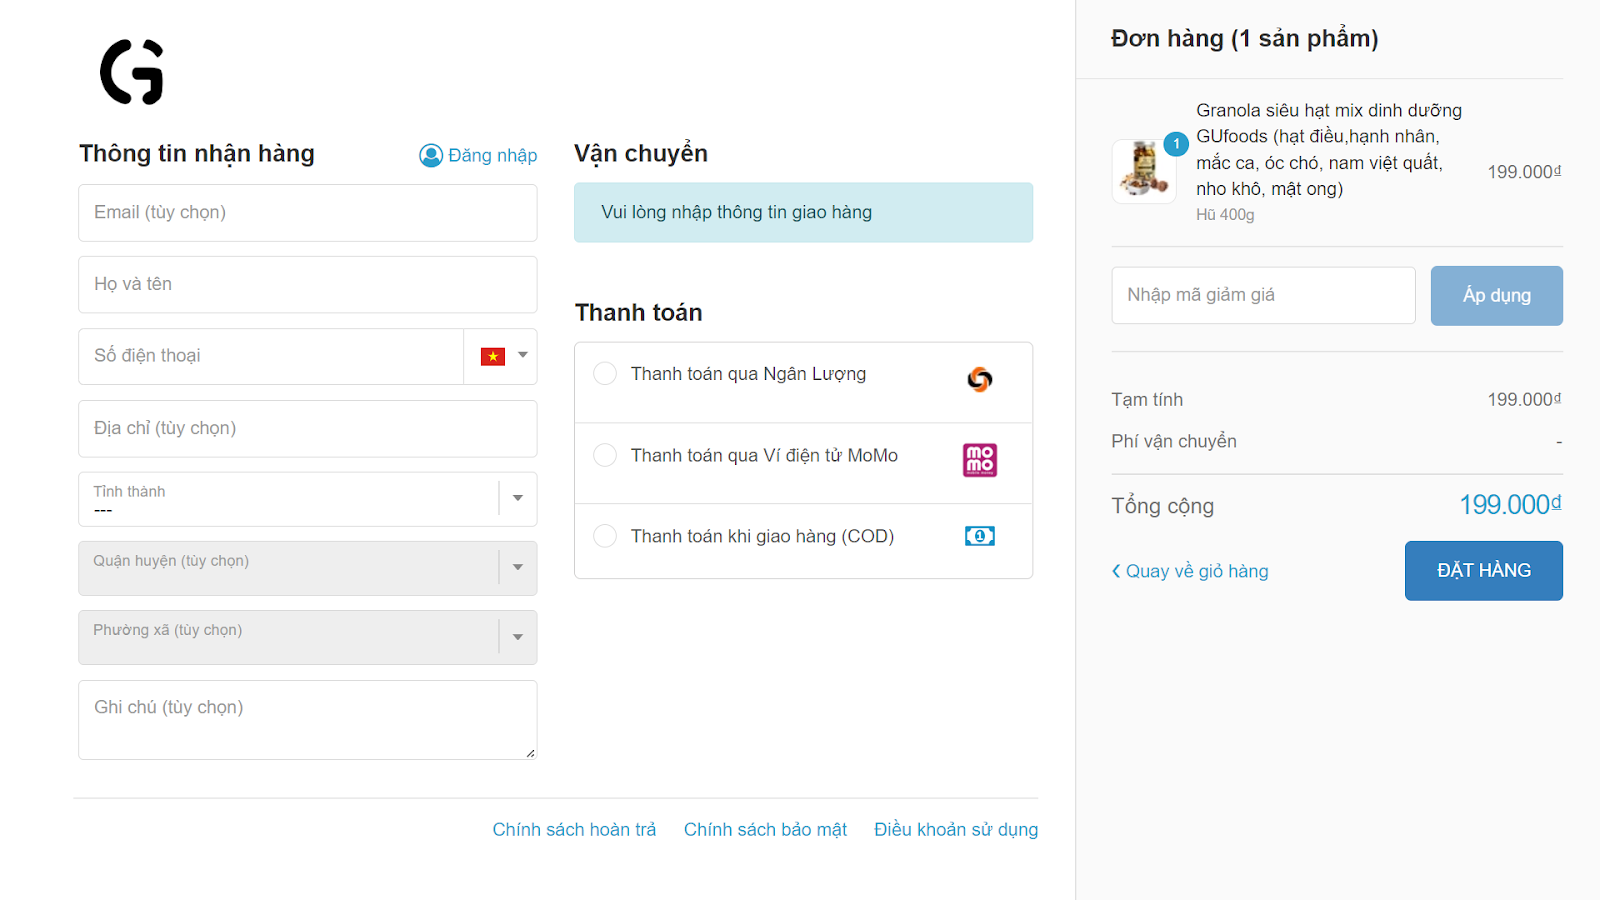Screen dimensions: 1600x900
Task: Select Thanh toán qua Ngân Lượng radio
Action: click(x=605, y=374)
